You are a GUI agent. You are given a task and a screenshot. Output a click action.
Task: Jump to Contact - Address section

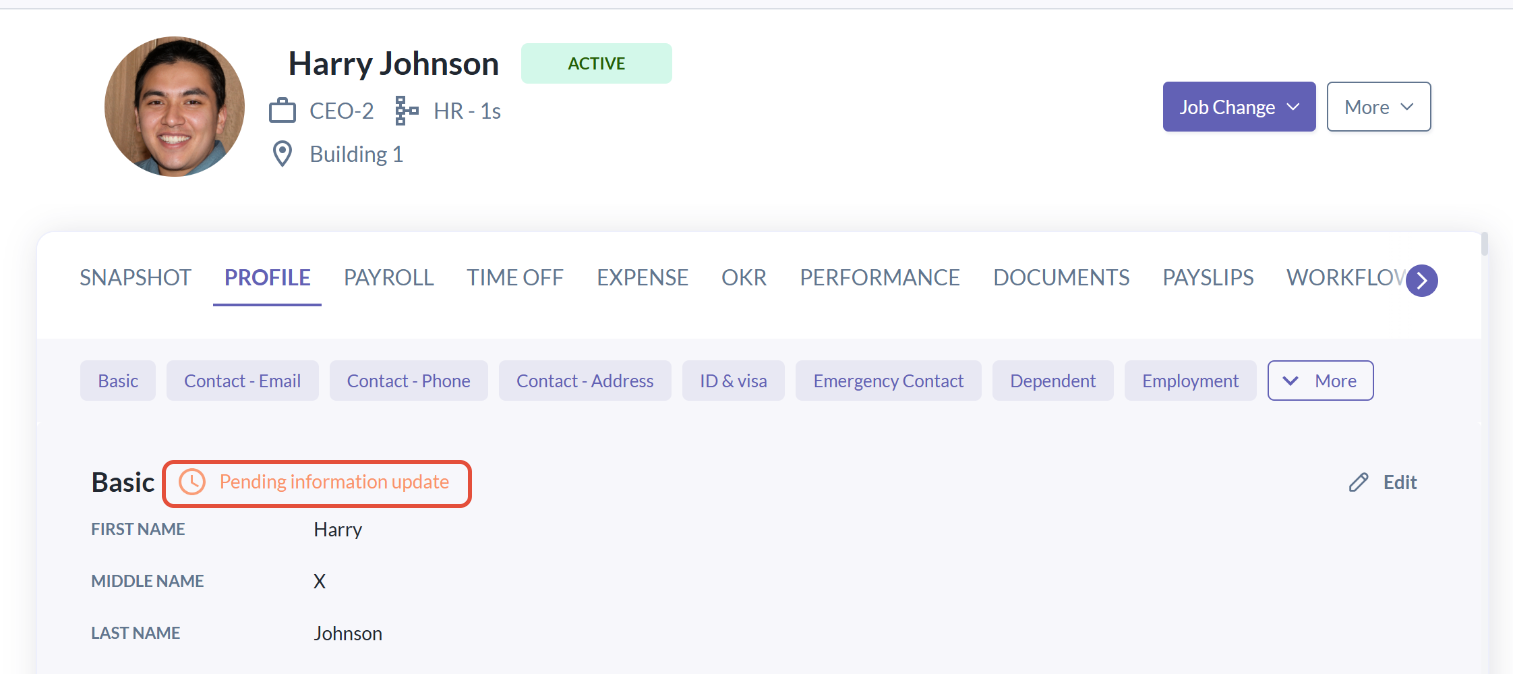click(x=585, y=381)
